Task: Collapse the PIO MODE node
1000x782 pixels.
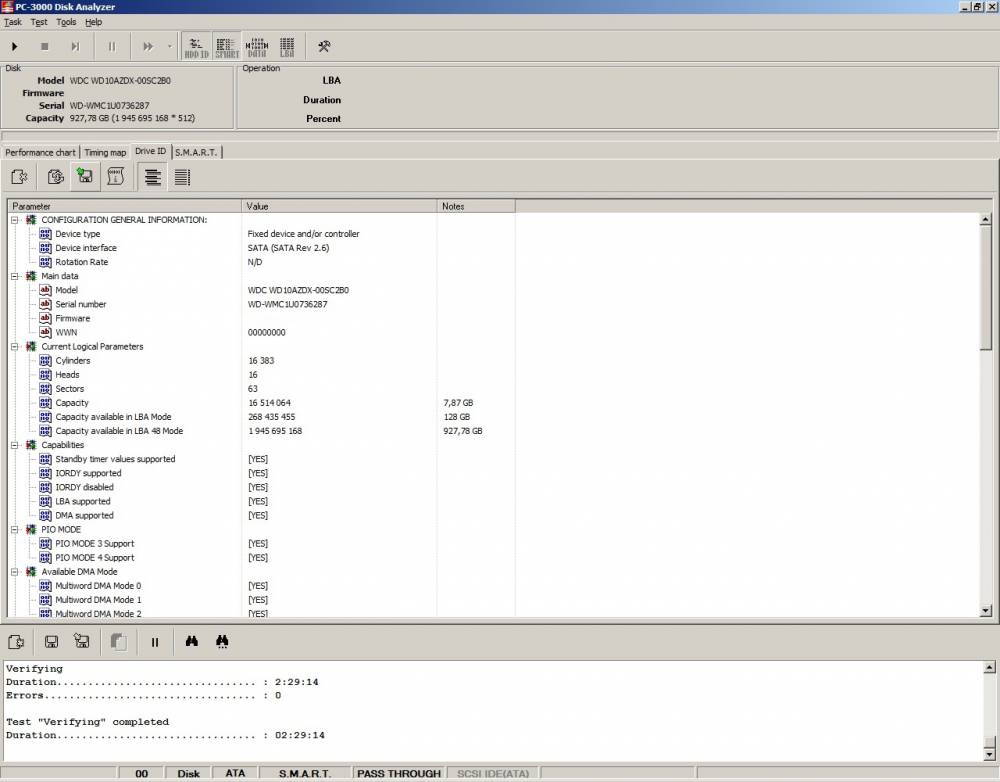Action: tap(15, 529)
